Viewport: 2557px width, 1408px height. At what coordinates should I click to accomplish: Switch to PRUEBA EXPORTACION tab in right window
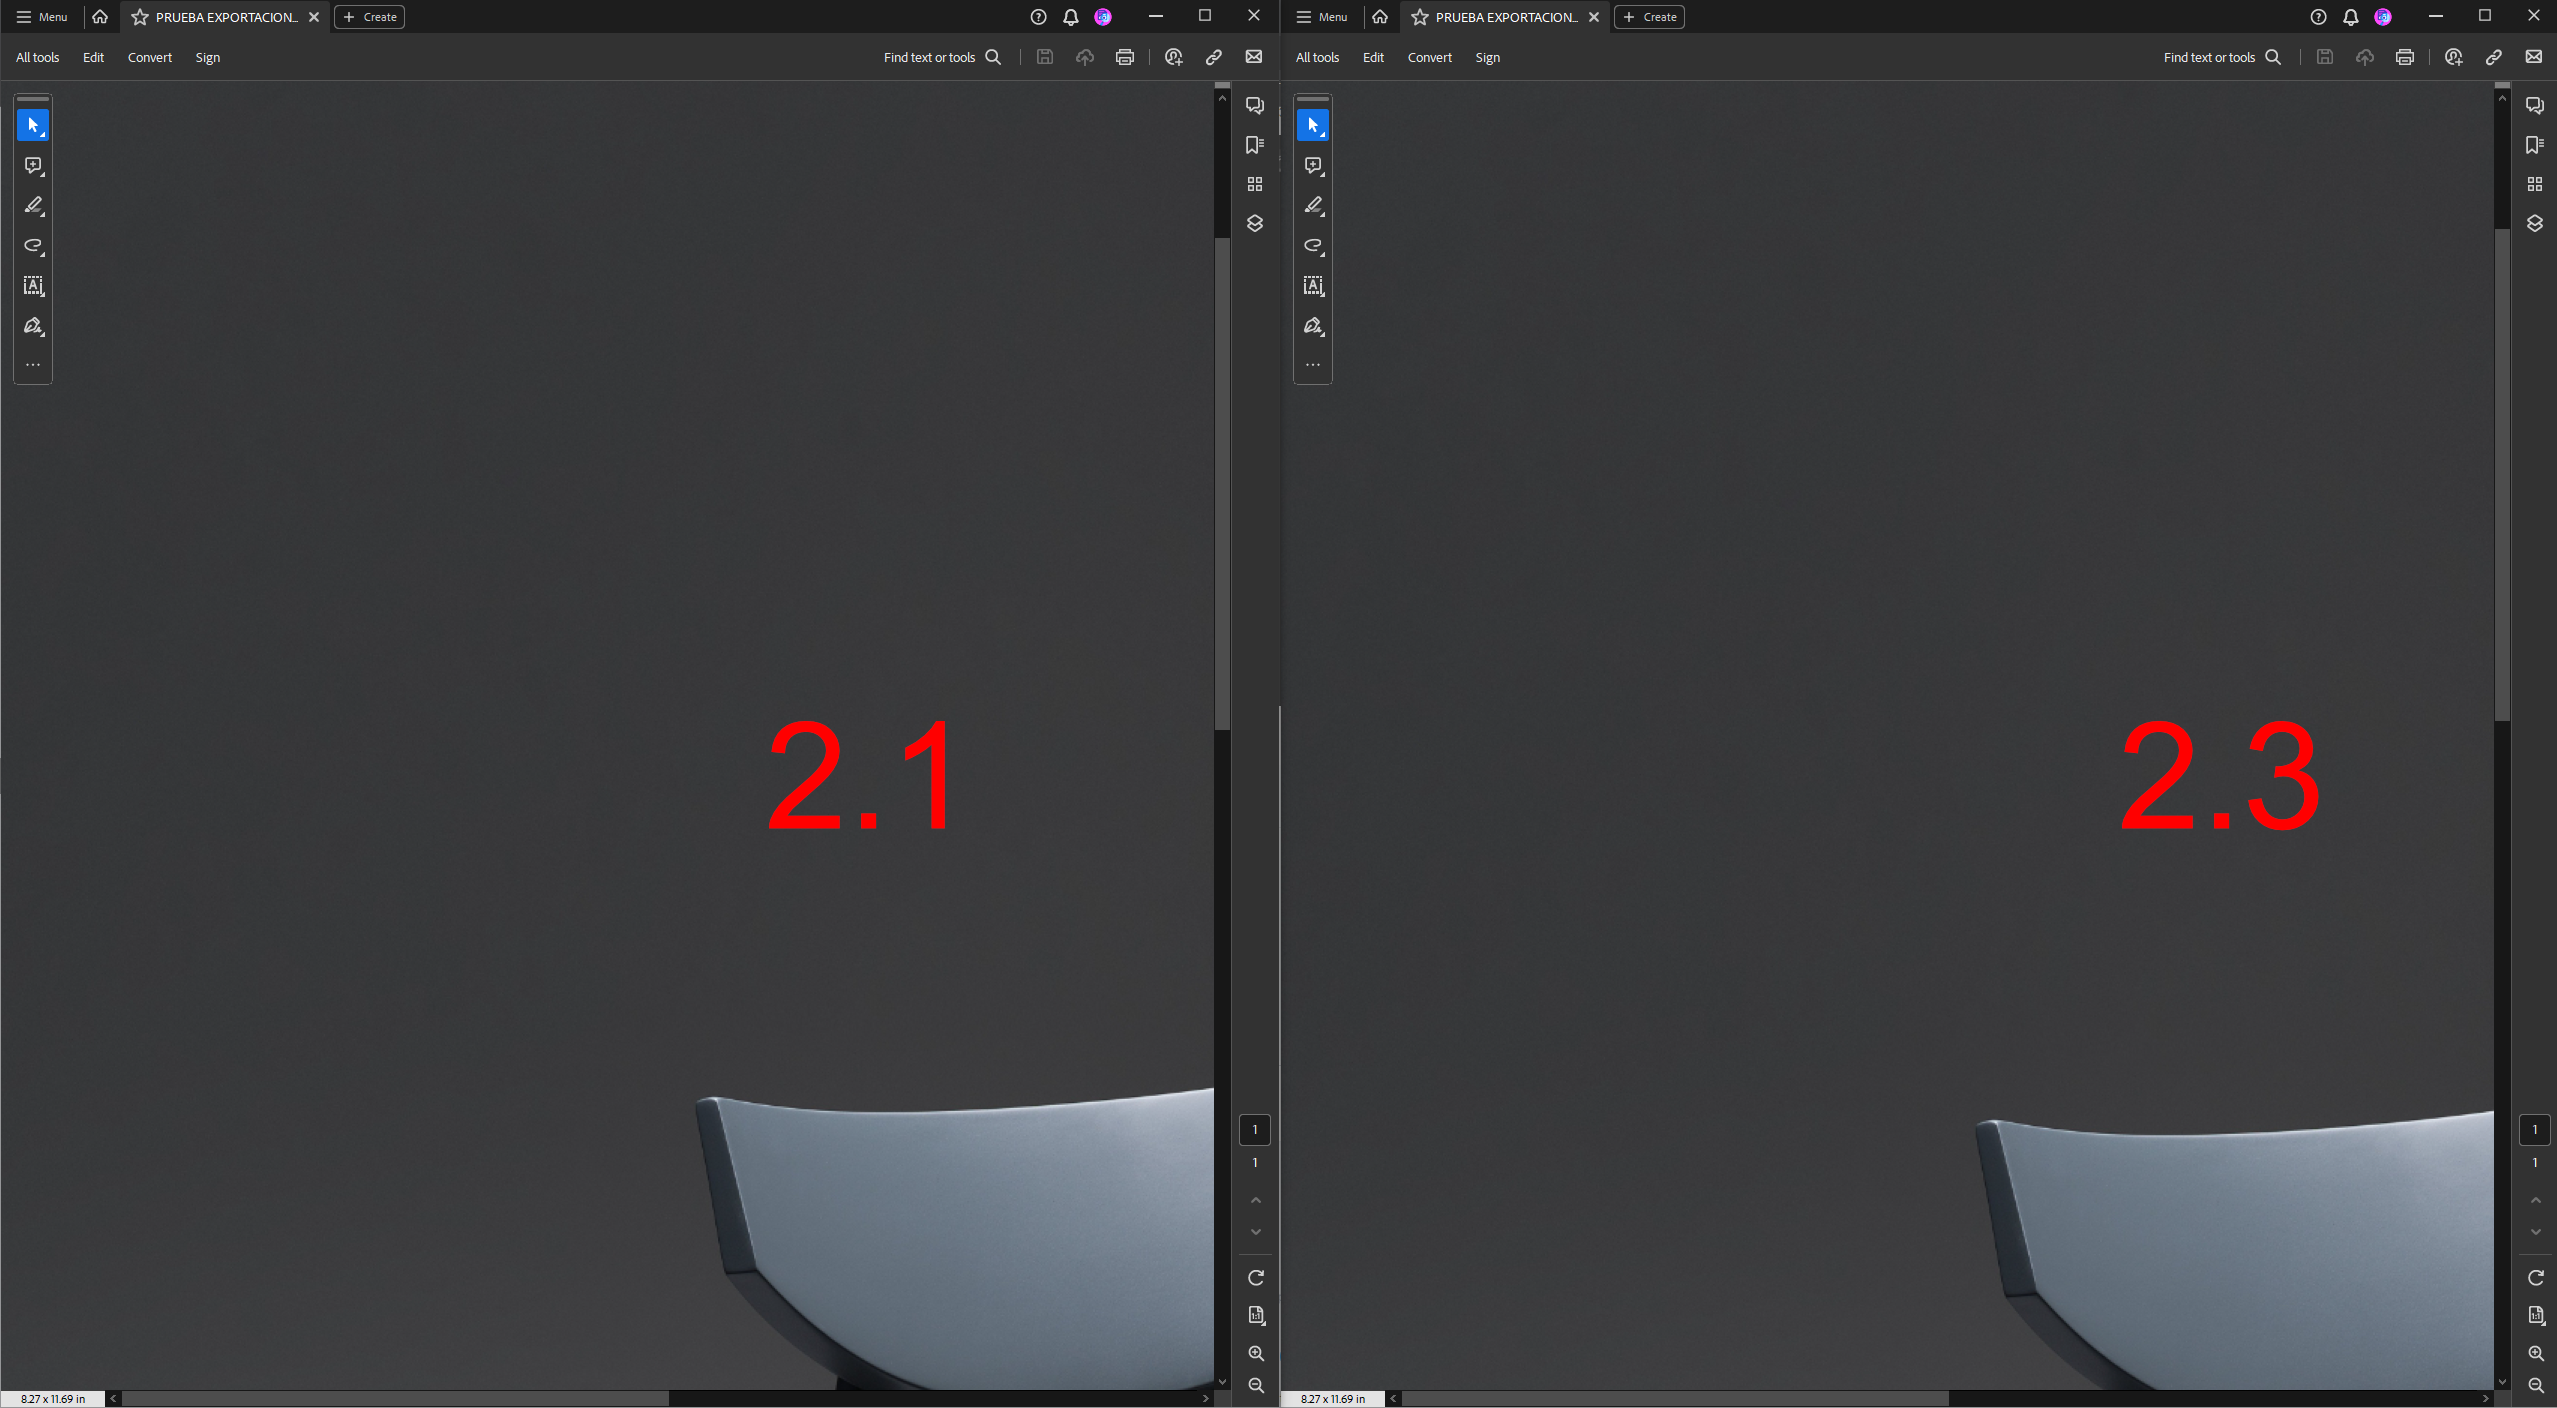coord(1506,17)
